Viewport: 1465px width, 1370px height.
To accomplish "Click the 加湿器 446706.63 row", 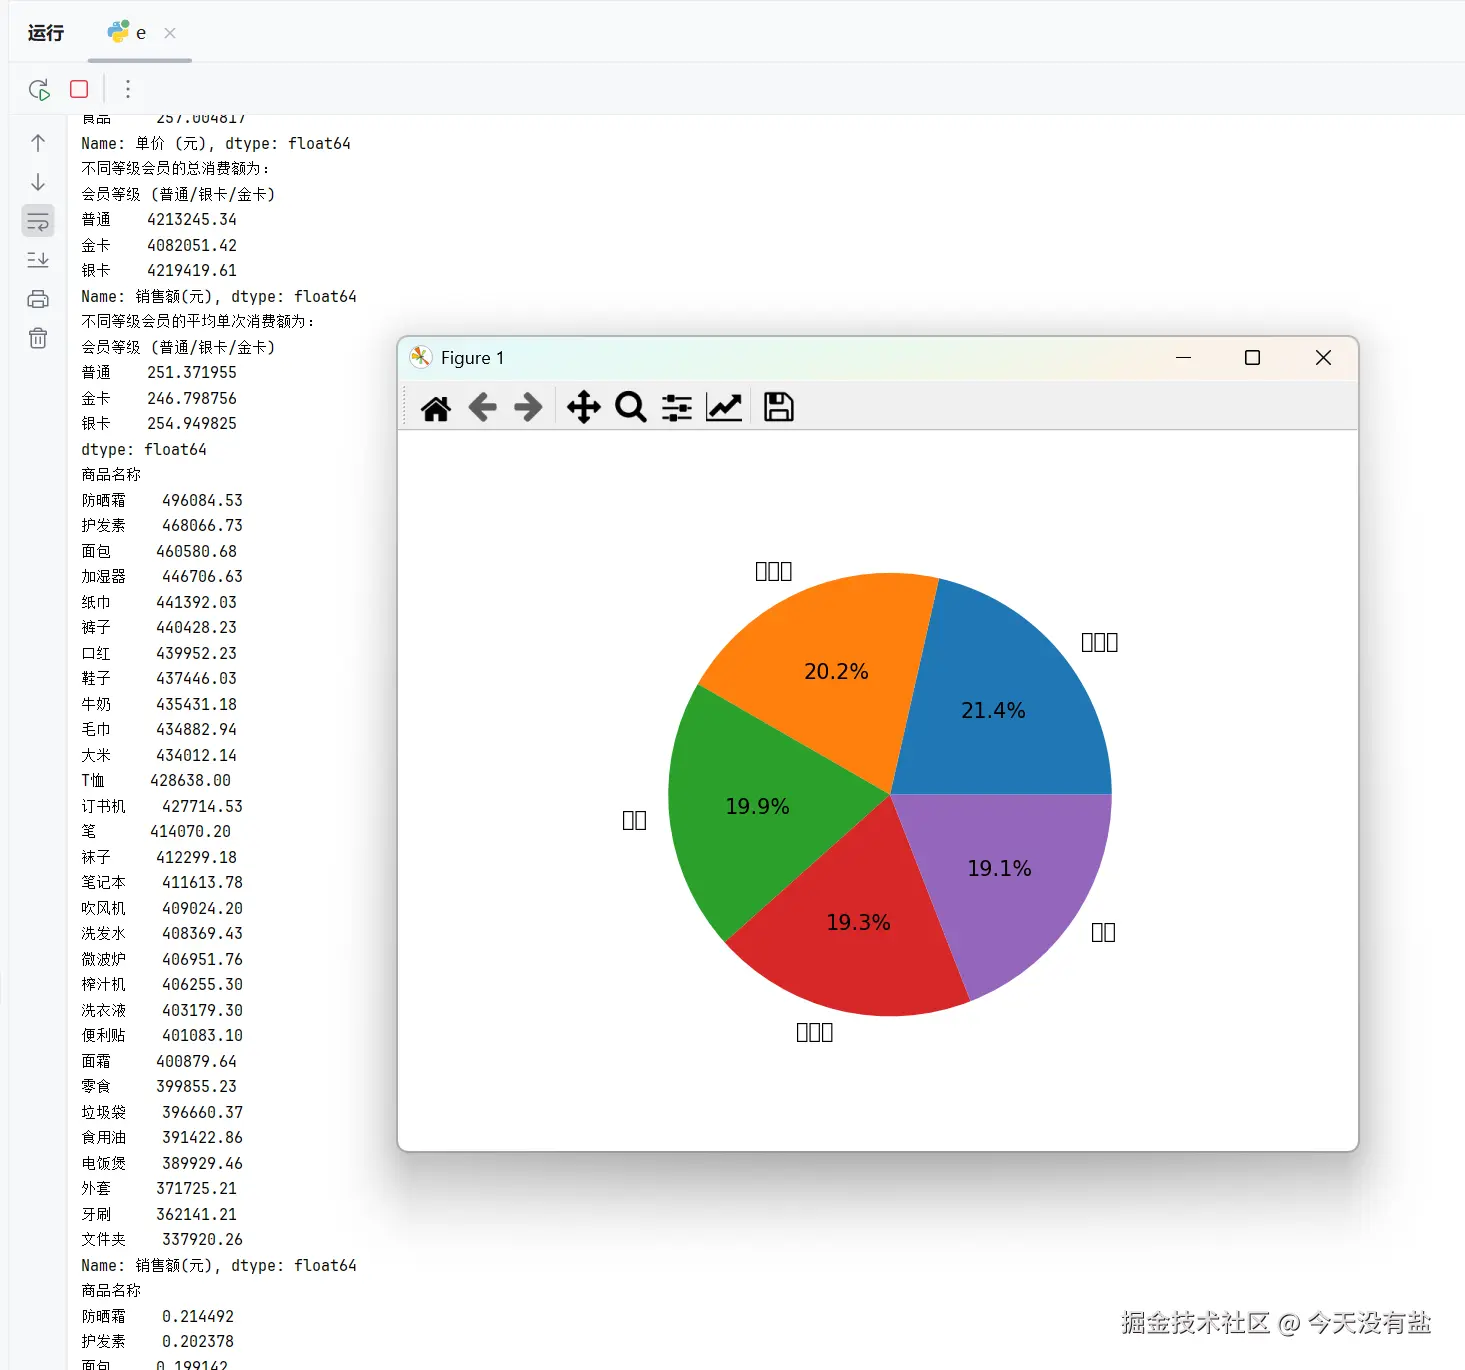I will click(162, 577).
